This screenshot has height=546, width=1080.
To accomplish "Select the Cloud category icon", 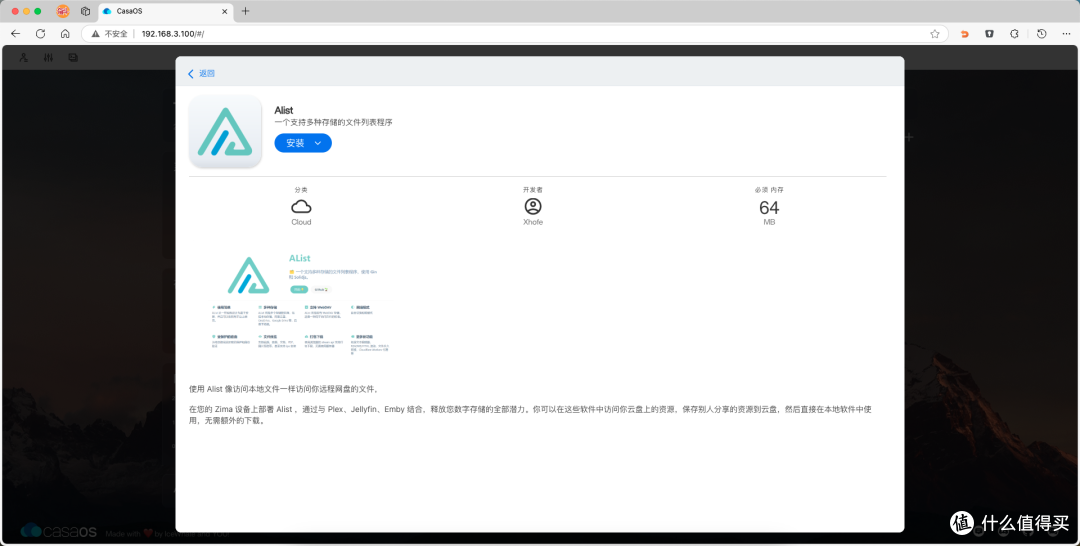I will 301,207.
